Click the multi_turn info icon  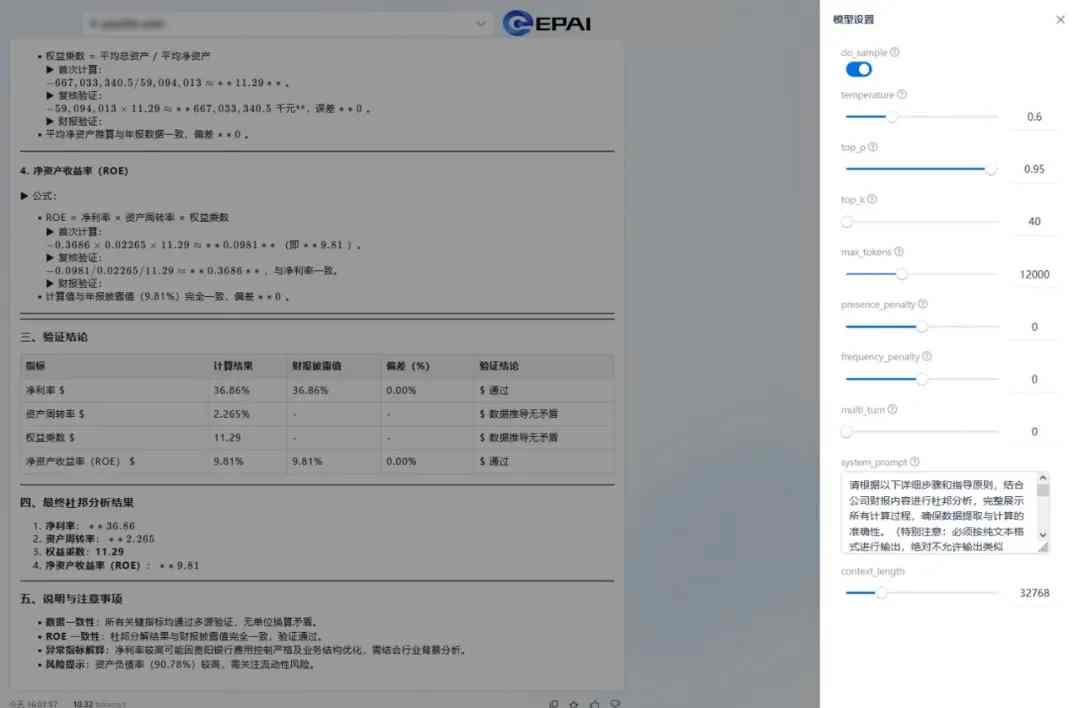coord(890,409)
